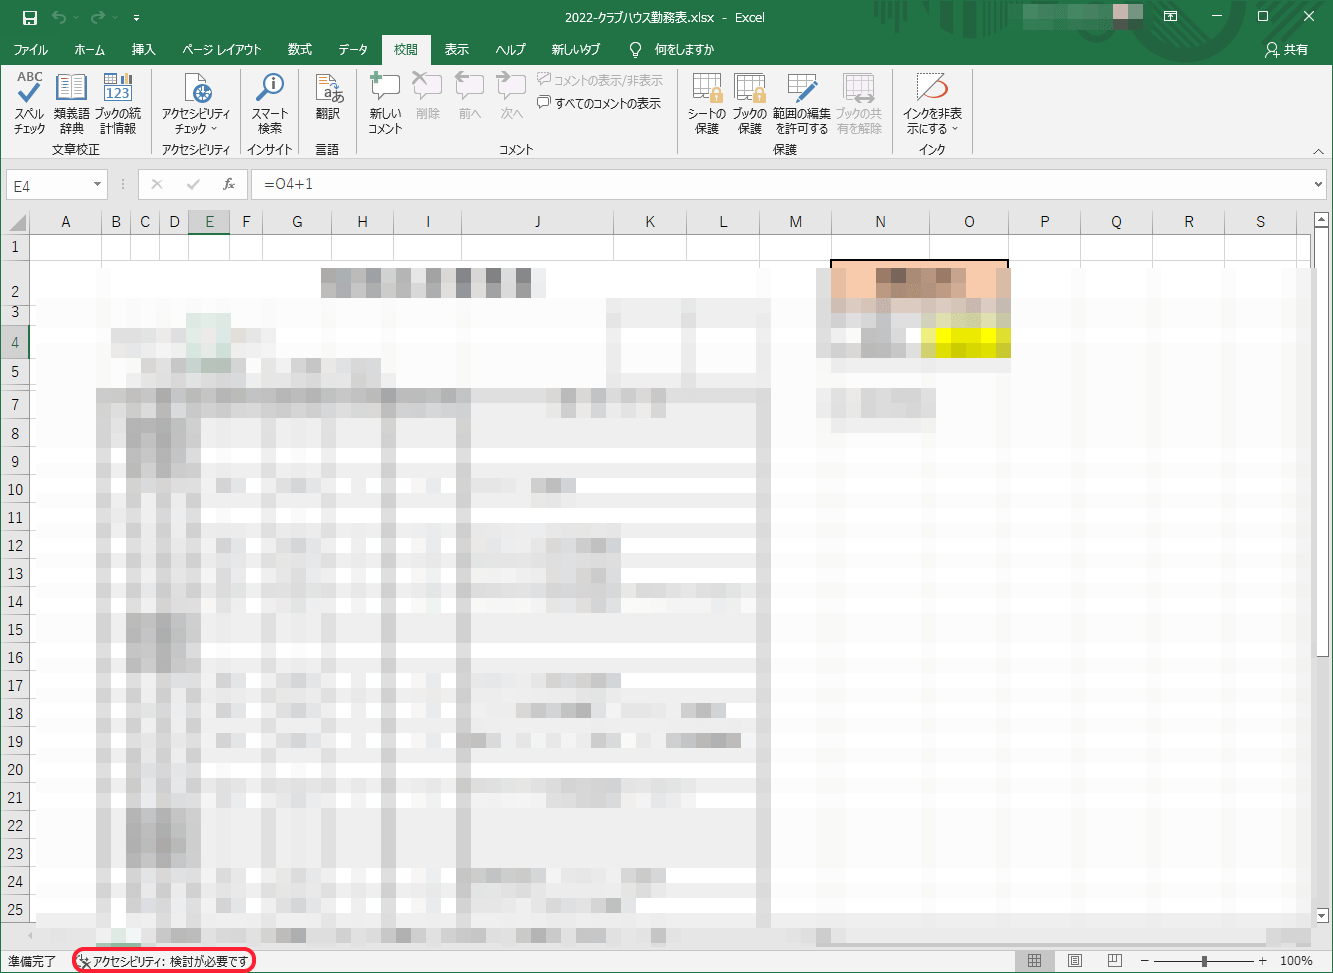Image resolution: width=1333 pixels, height=973 pixels.
Task: Expand the アクセシビリティチェック dropdown arrow
Action: 214,129
